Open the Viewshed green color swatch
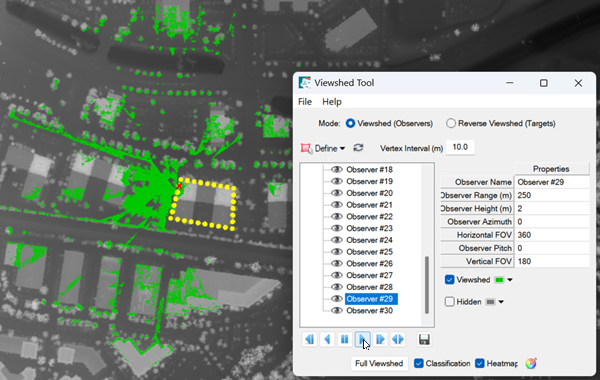The image size is (600, 380). click(x=499, y=280)
